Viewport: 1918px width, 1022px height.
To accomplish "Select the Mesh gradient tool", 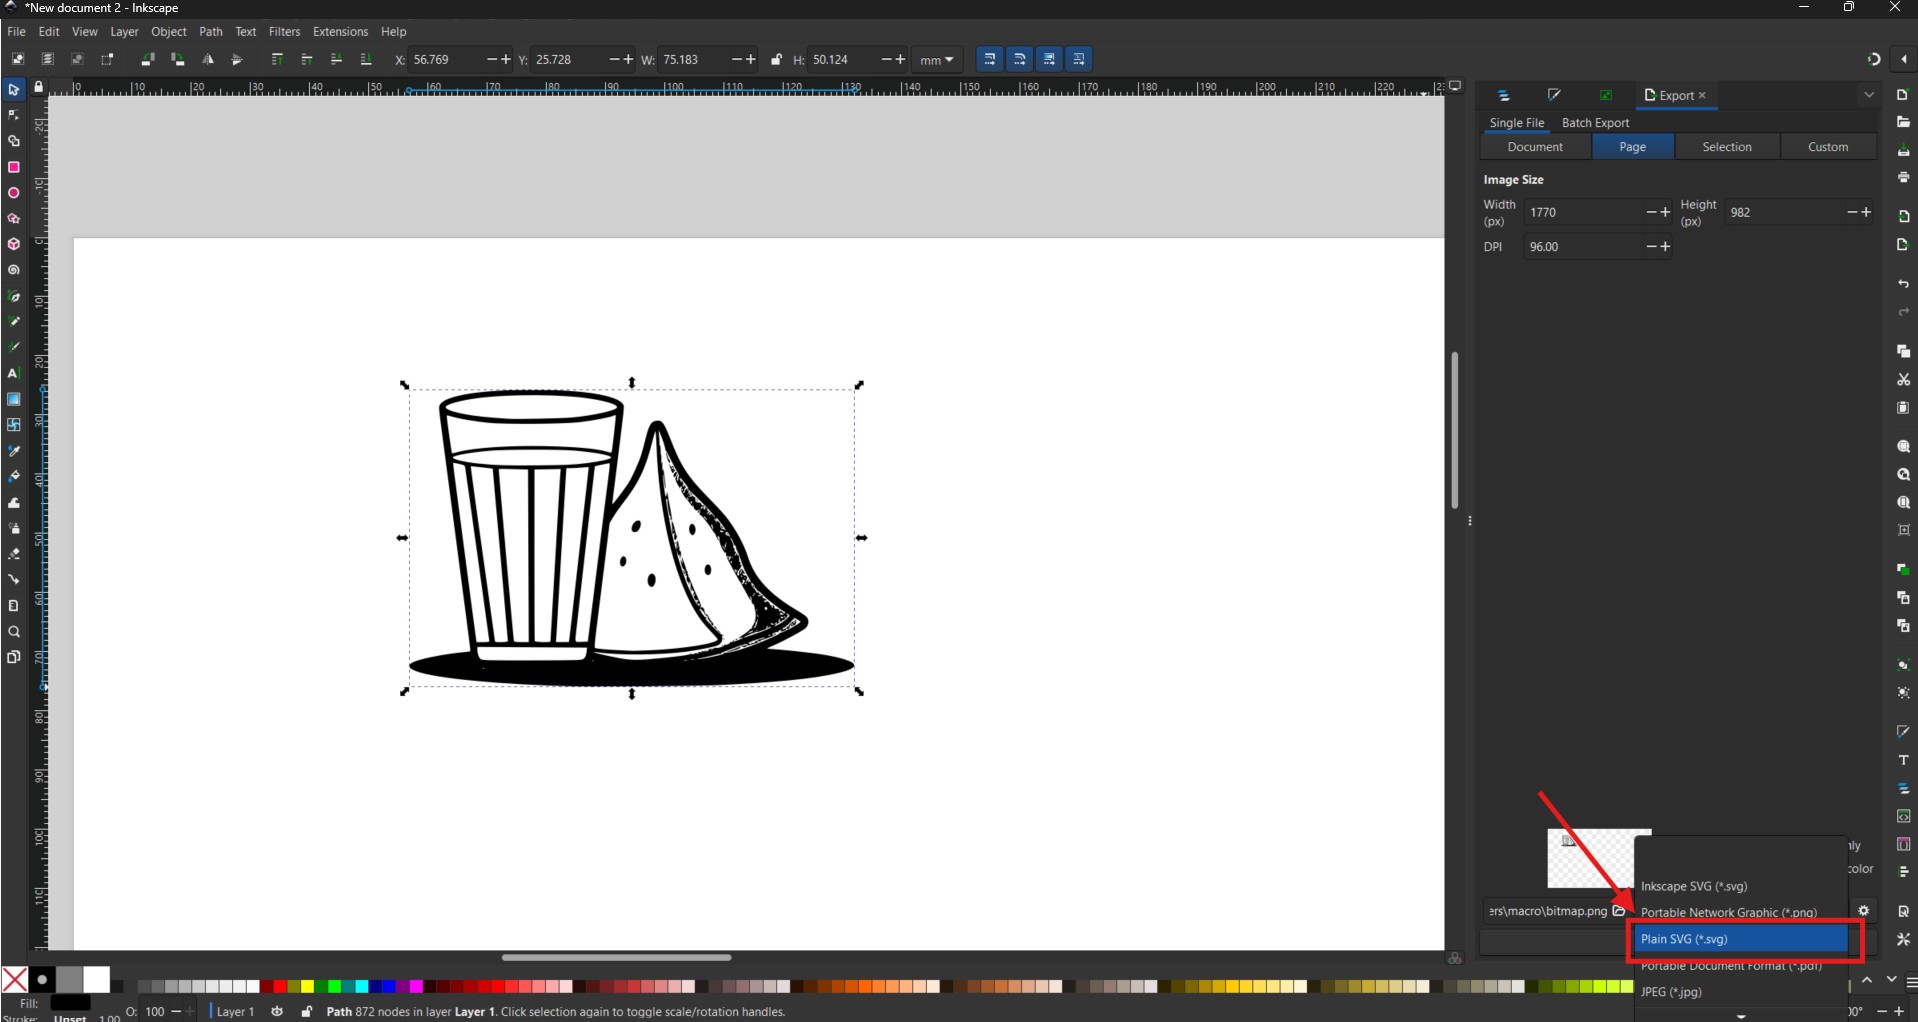I will point(14,425).
